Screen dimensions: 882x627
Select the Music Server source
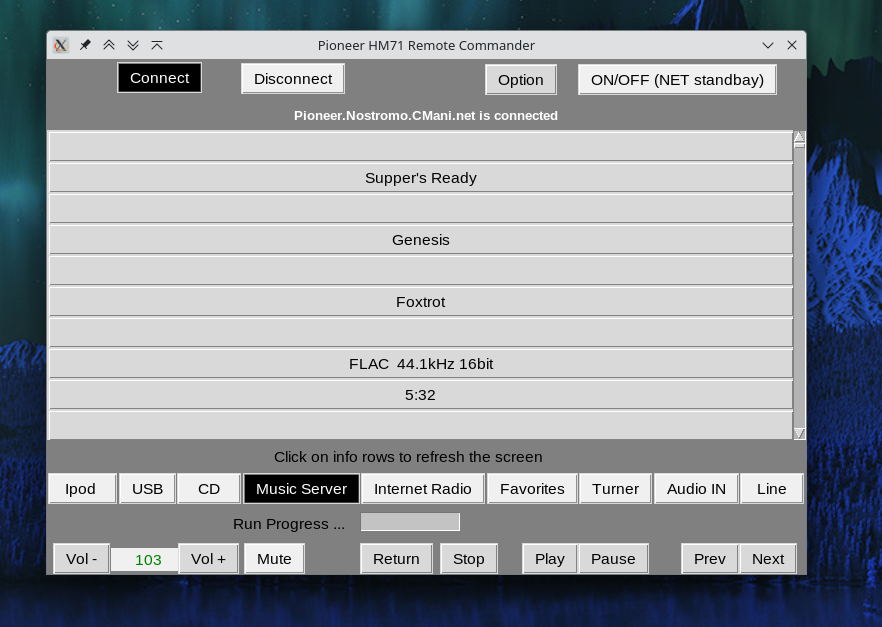coord(302,489)
